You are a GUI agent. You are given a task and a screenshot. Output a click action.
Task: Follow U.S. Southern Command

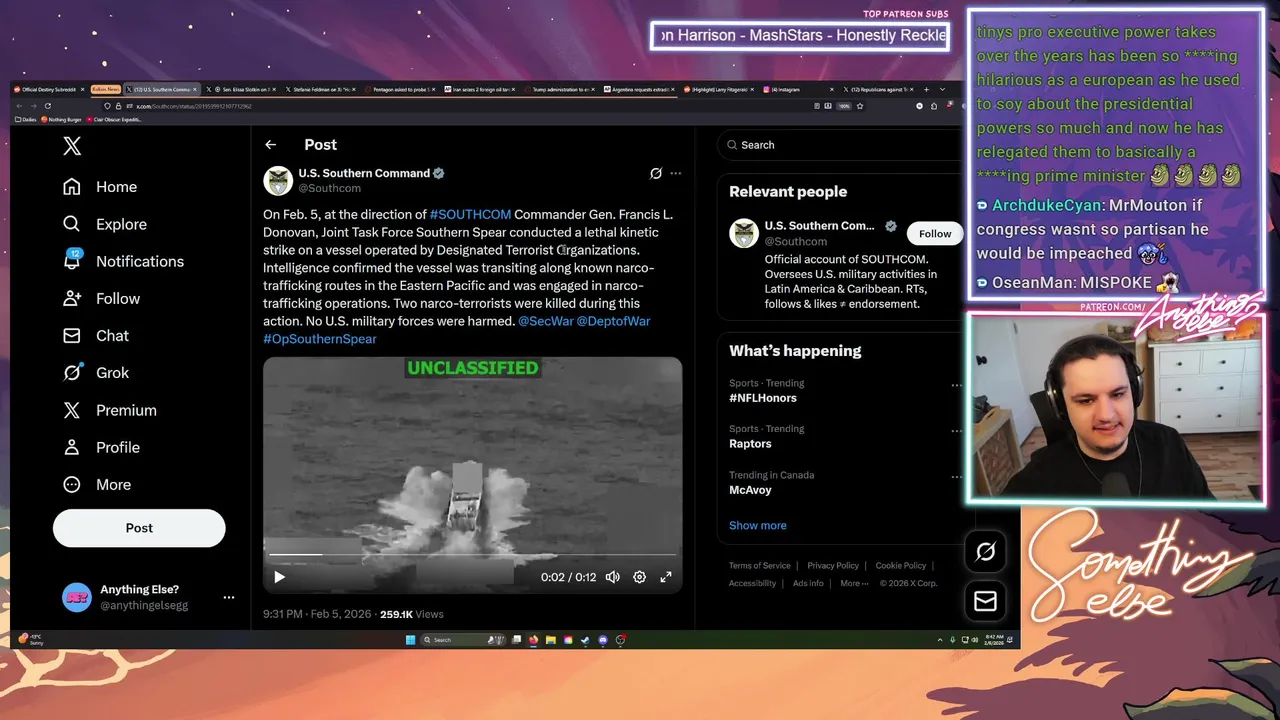tap(935, 234)
